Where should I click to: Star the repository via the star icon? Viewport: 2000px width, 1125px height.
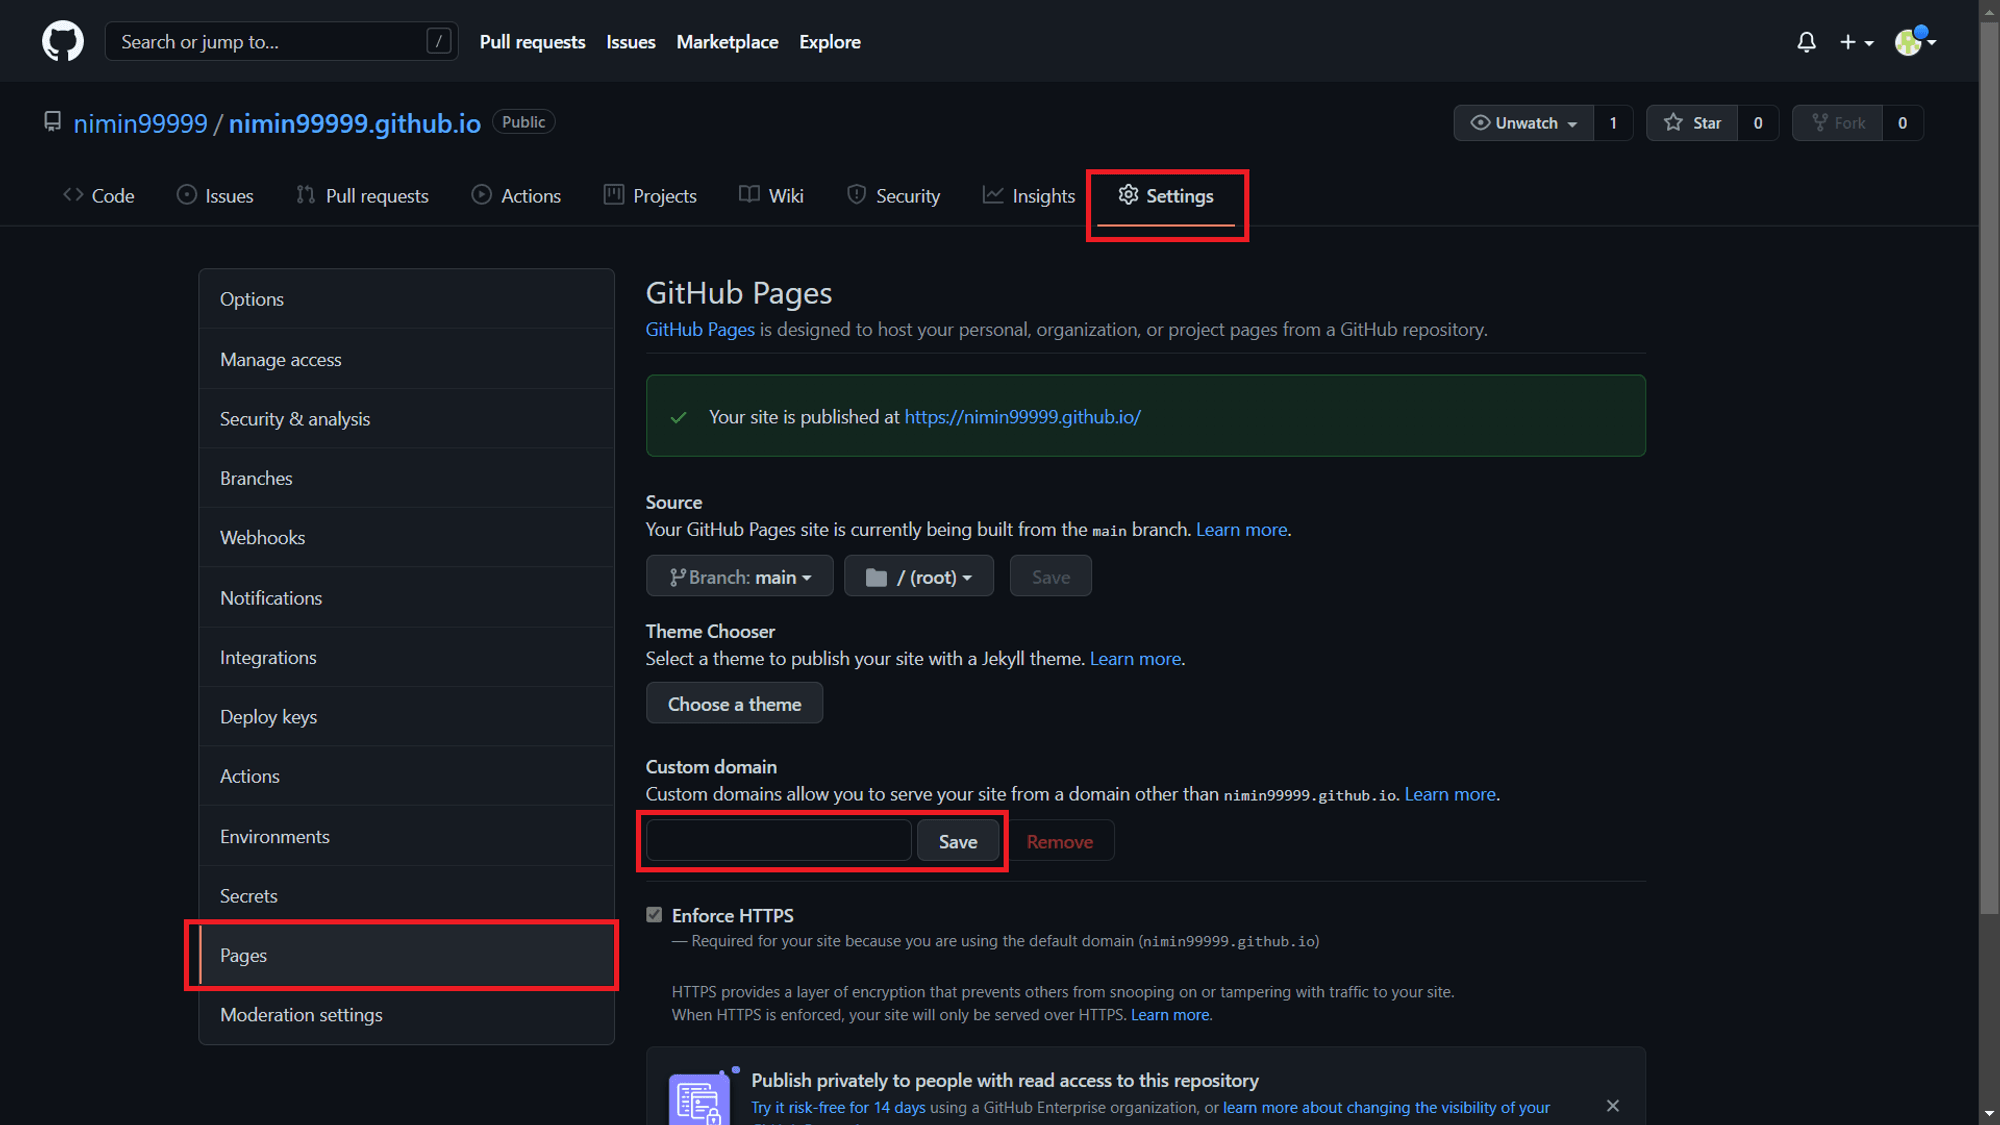pos(1673,123)
